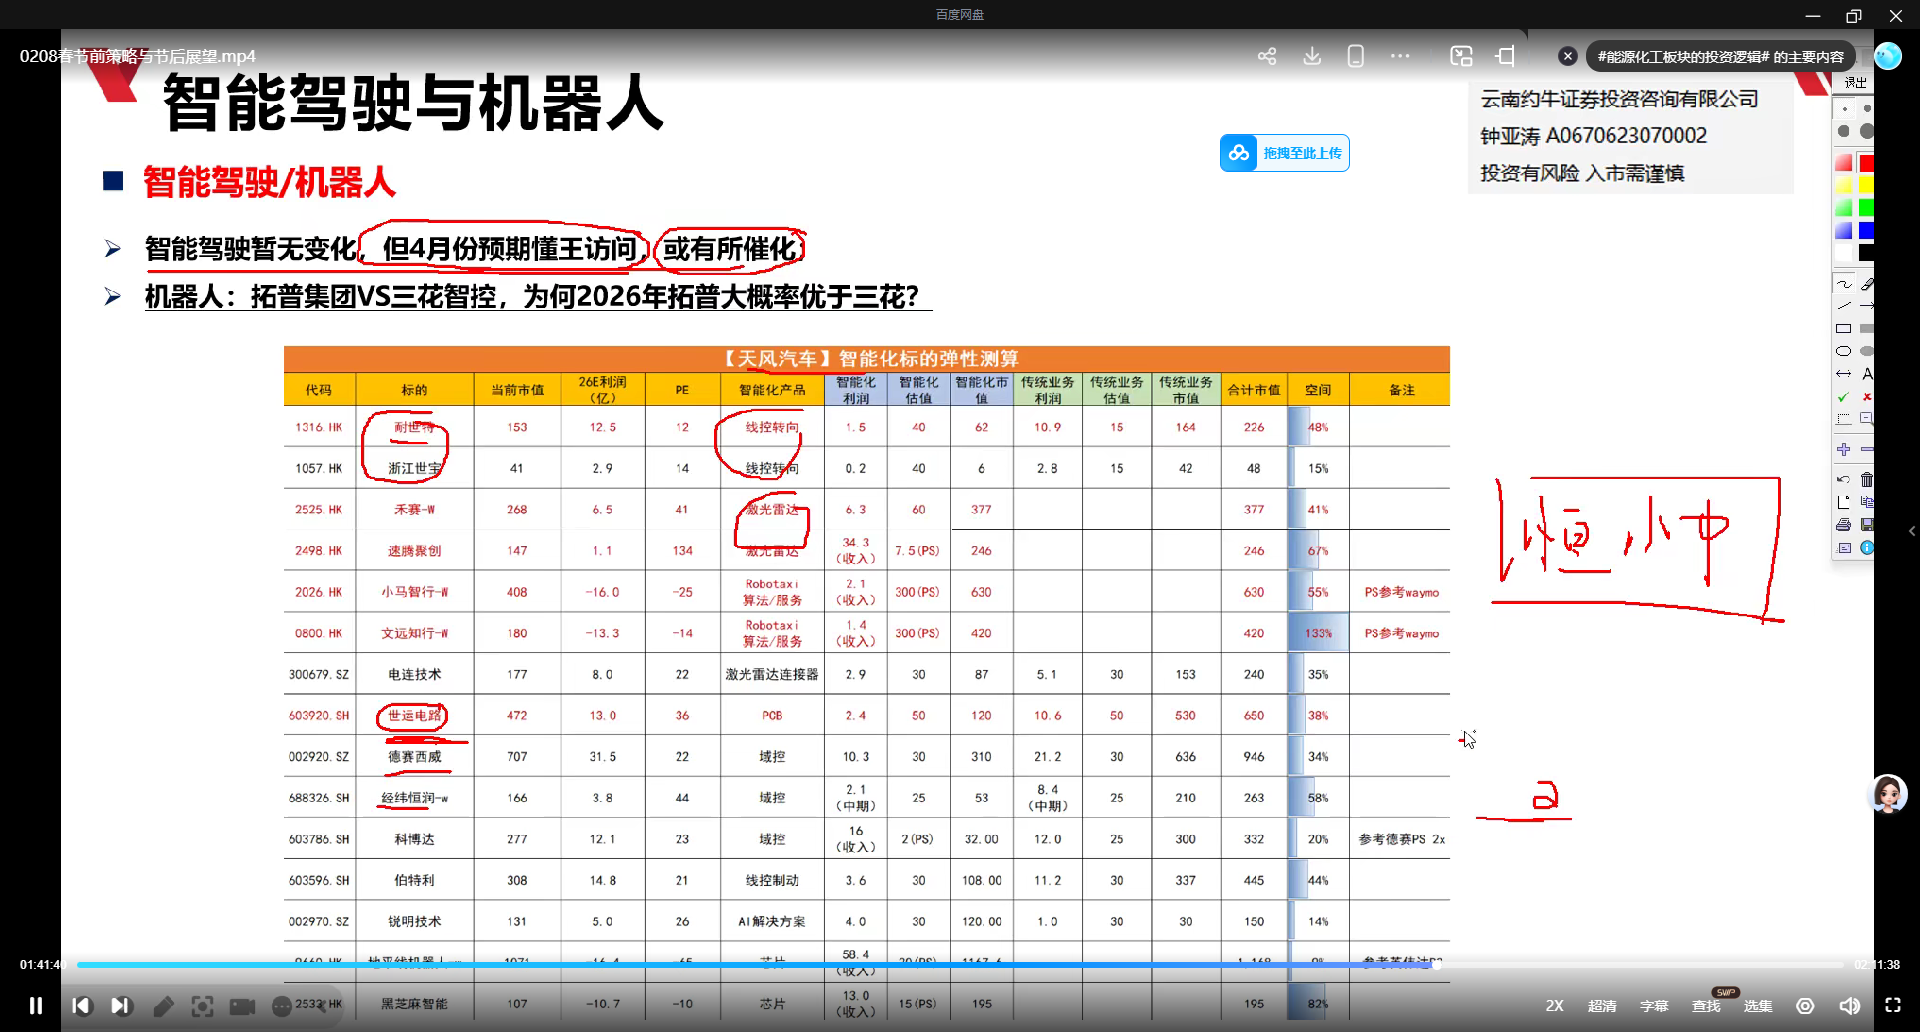
Task: Click the 德赛西威 table cell
Action: pyautogui.click(x=415, y=757)
